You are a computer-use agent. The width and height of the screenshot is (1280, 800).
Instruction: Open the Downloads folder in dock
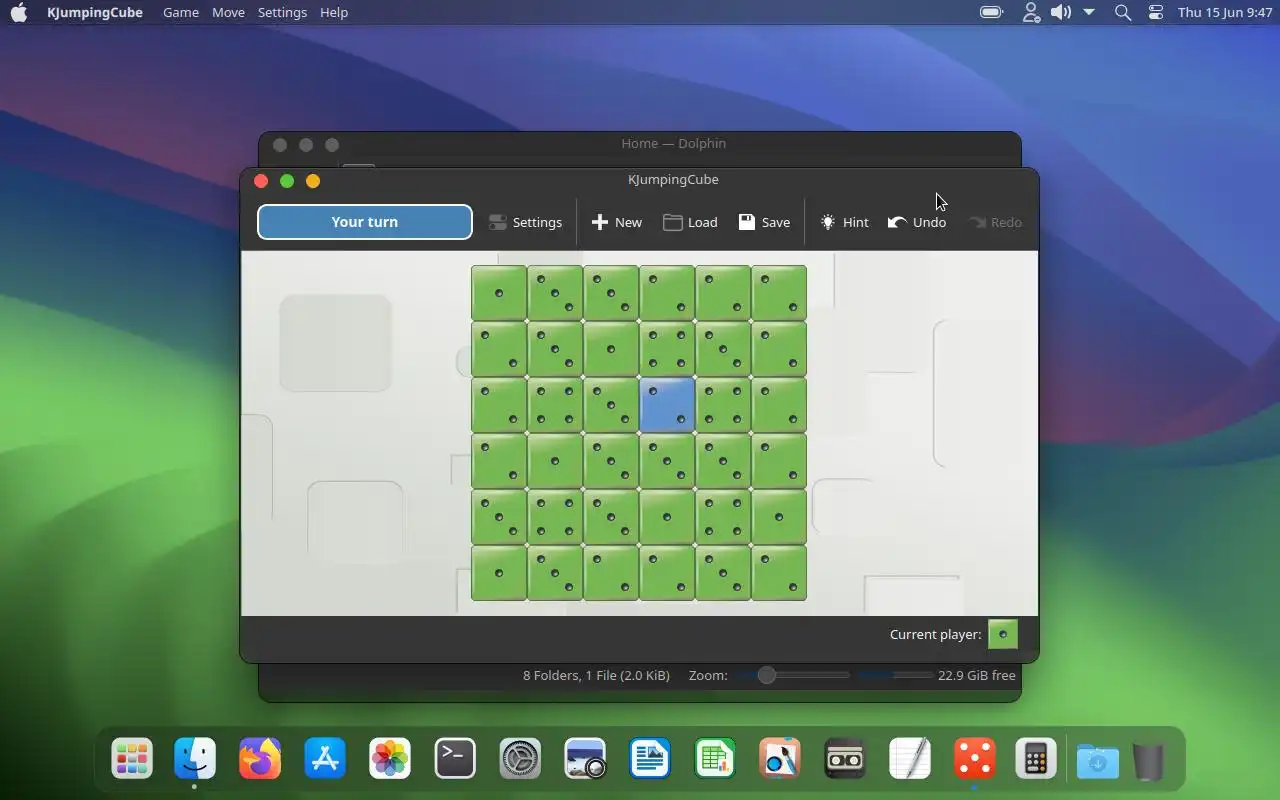coord(1097,761)
